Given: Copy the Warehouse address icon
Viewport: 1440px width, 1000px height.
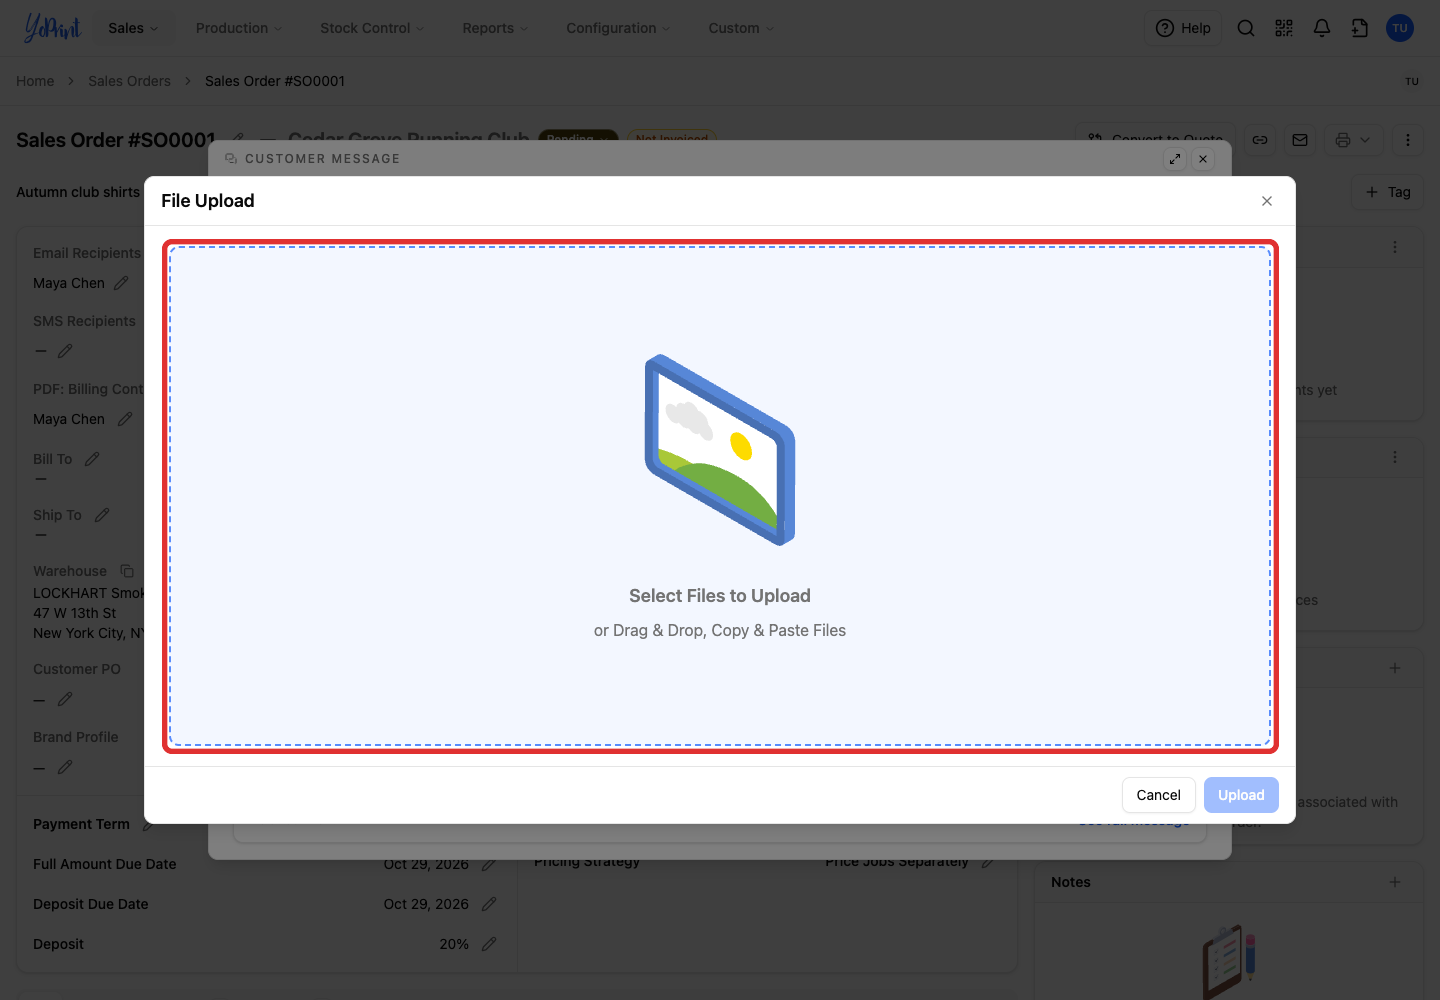Looking at the screenshot, I should click(x=127, y=571).
